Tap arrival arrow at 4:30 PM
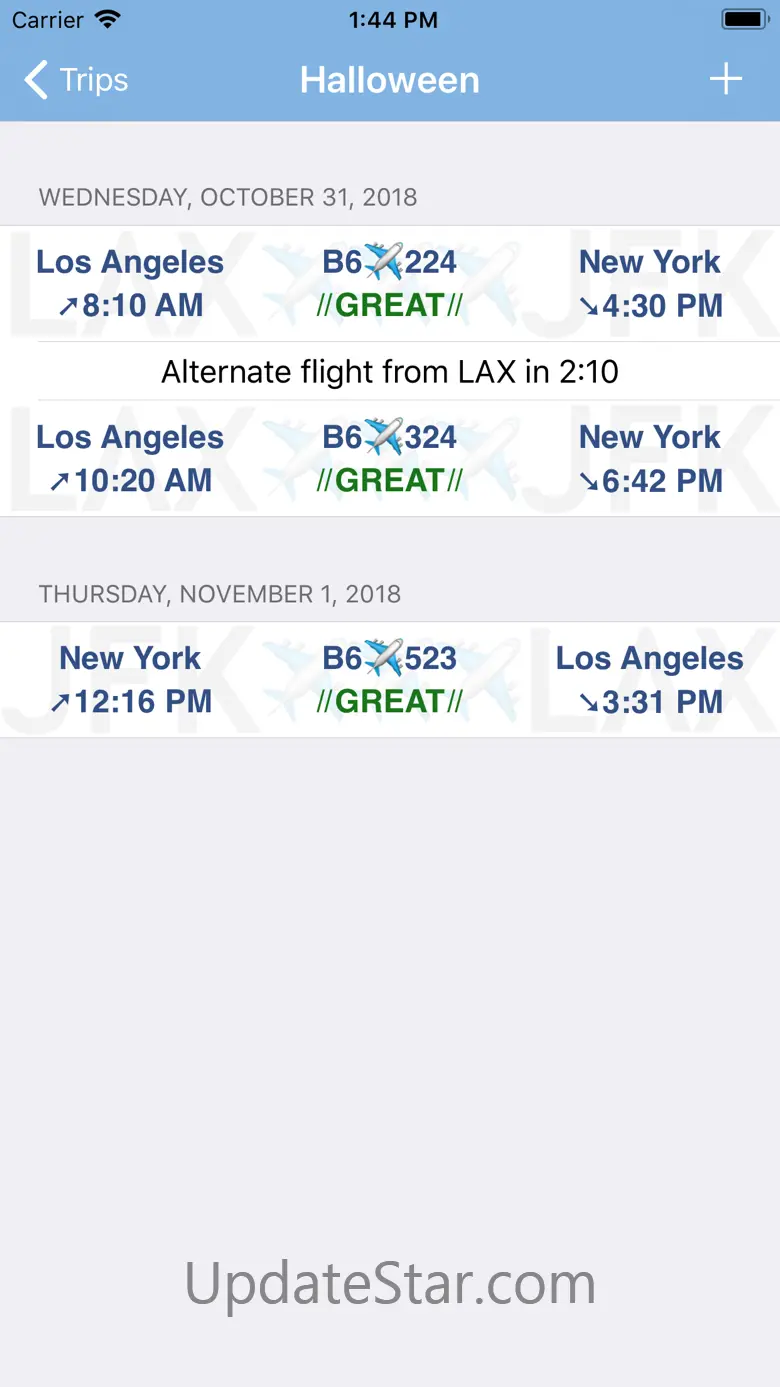Image resolution: width=780 pixels, height=1387 pixels. point(589,306)
